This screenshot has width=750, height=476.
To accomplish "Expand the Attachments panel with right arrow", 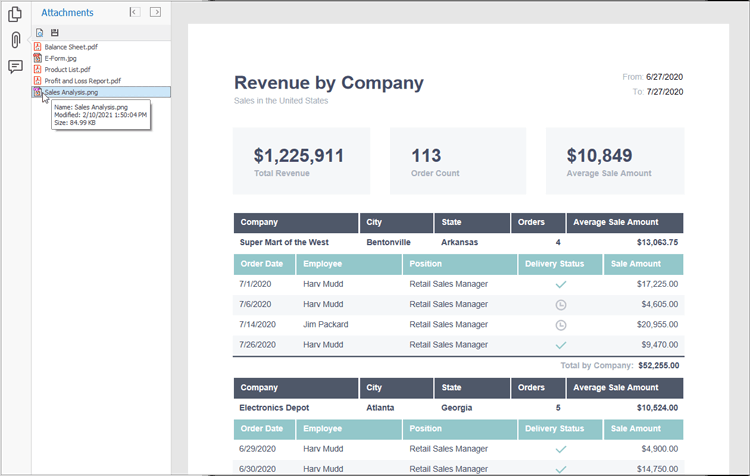I will tap(155, 12).
